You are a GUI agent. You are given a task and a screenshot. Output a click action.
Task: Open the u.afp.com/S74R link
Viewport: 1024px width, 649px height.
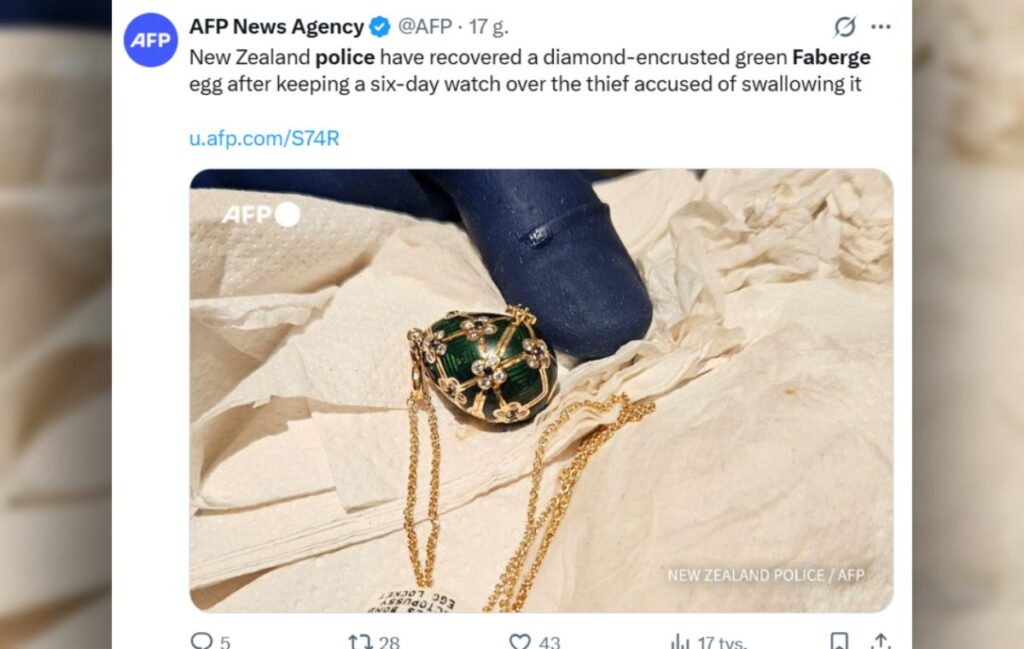(x=264, y=139)
